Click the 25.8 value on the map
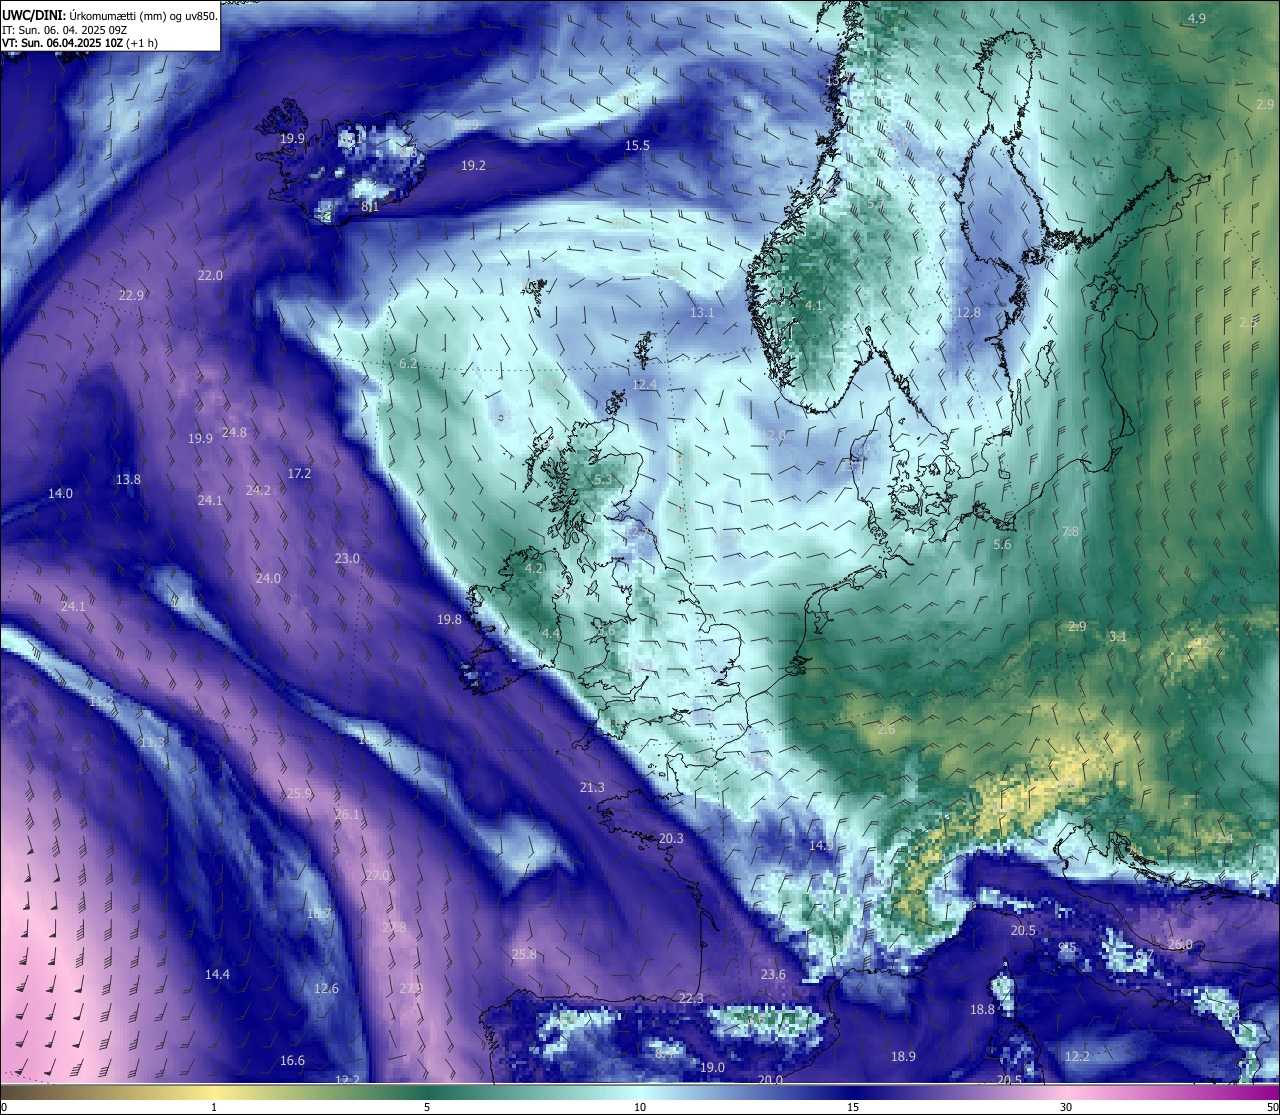1280x1115 pixels. point(524,955)
